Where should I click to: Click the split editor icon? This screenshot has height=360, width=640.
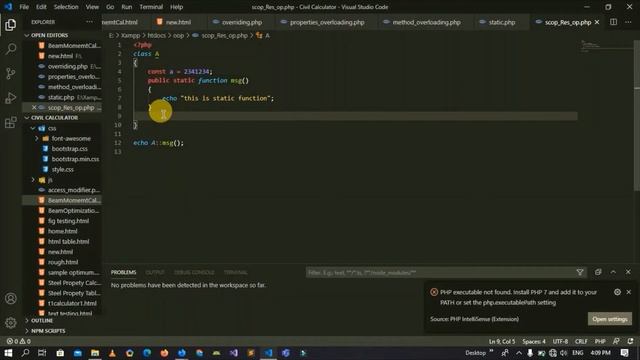tap(613, 22)
